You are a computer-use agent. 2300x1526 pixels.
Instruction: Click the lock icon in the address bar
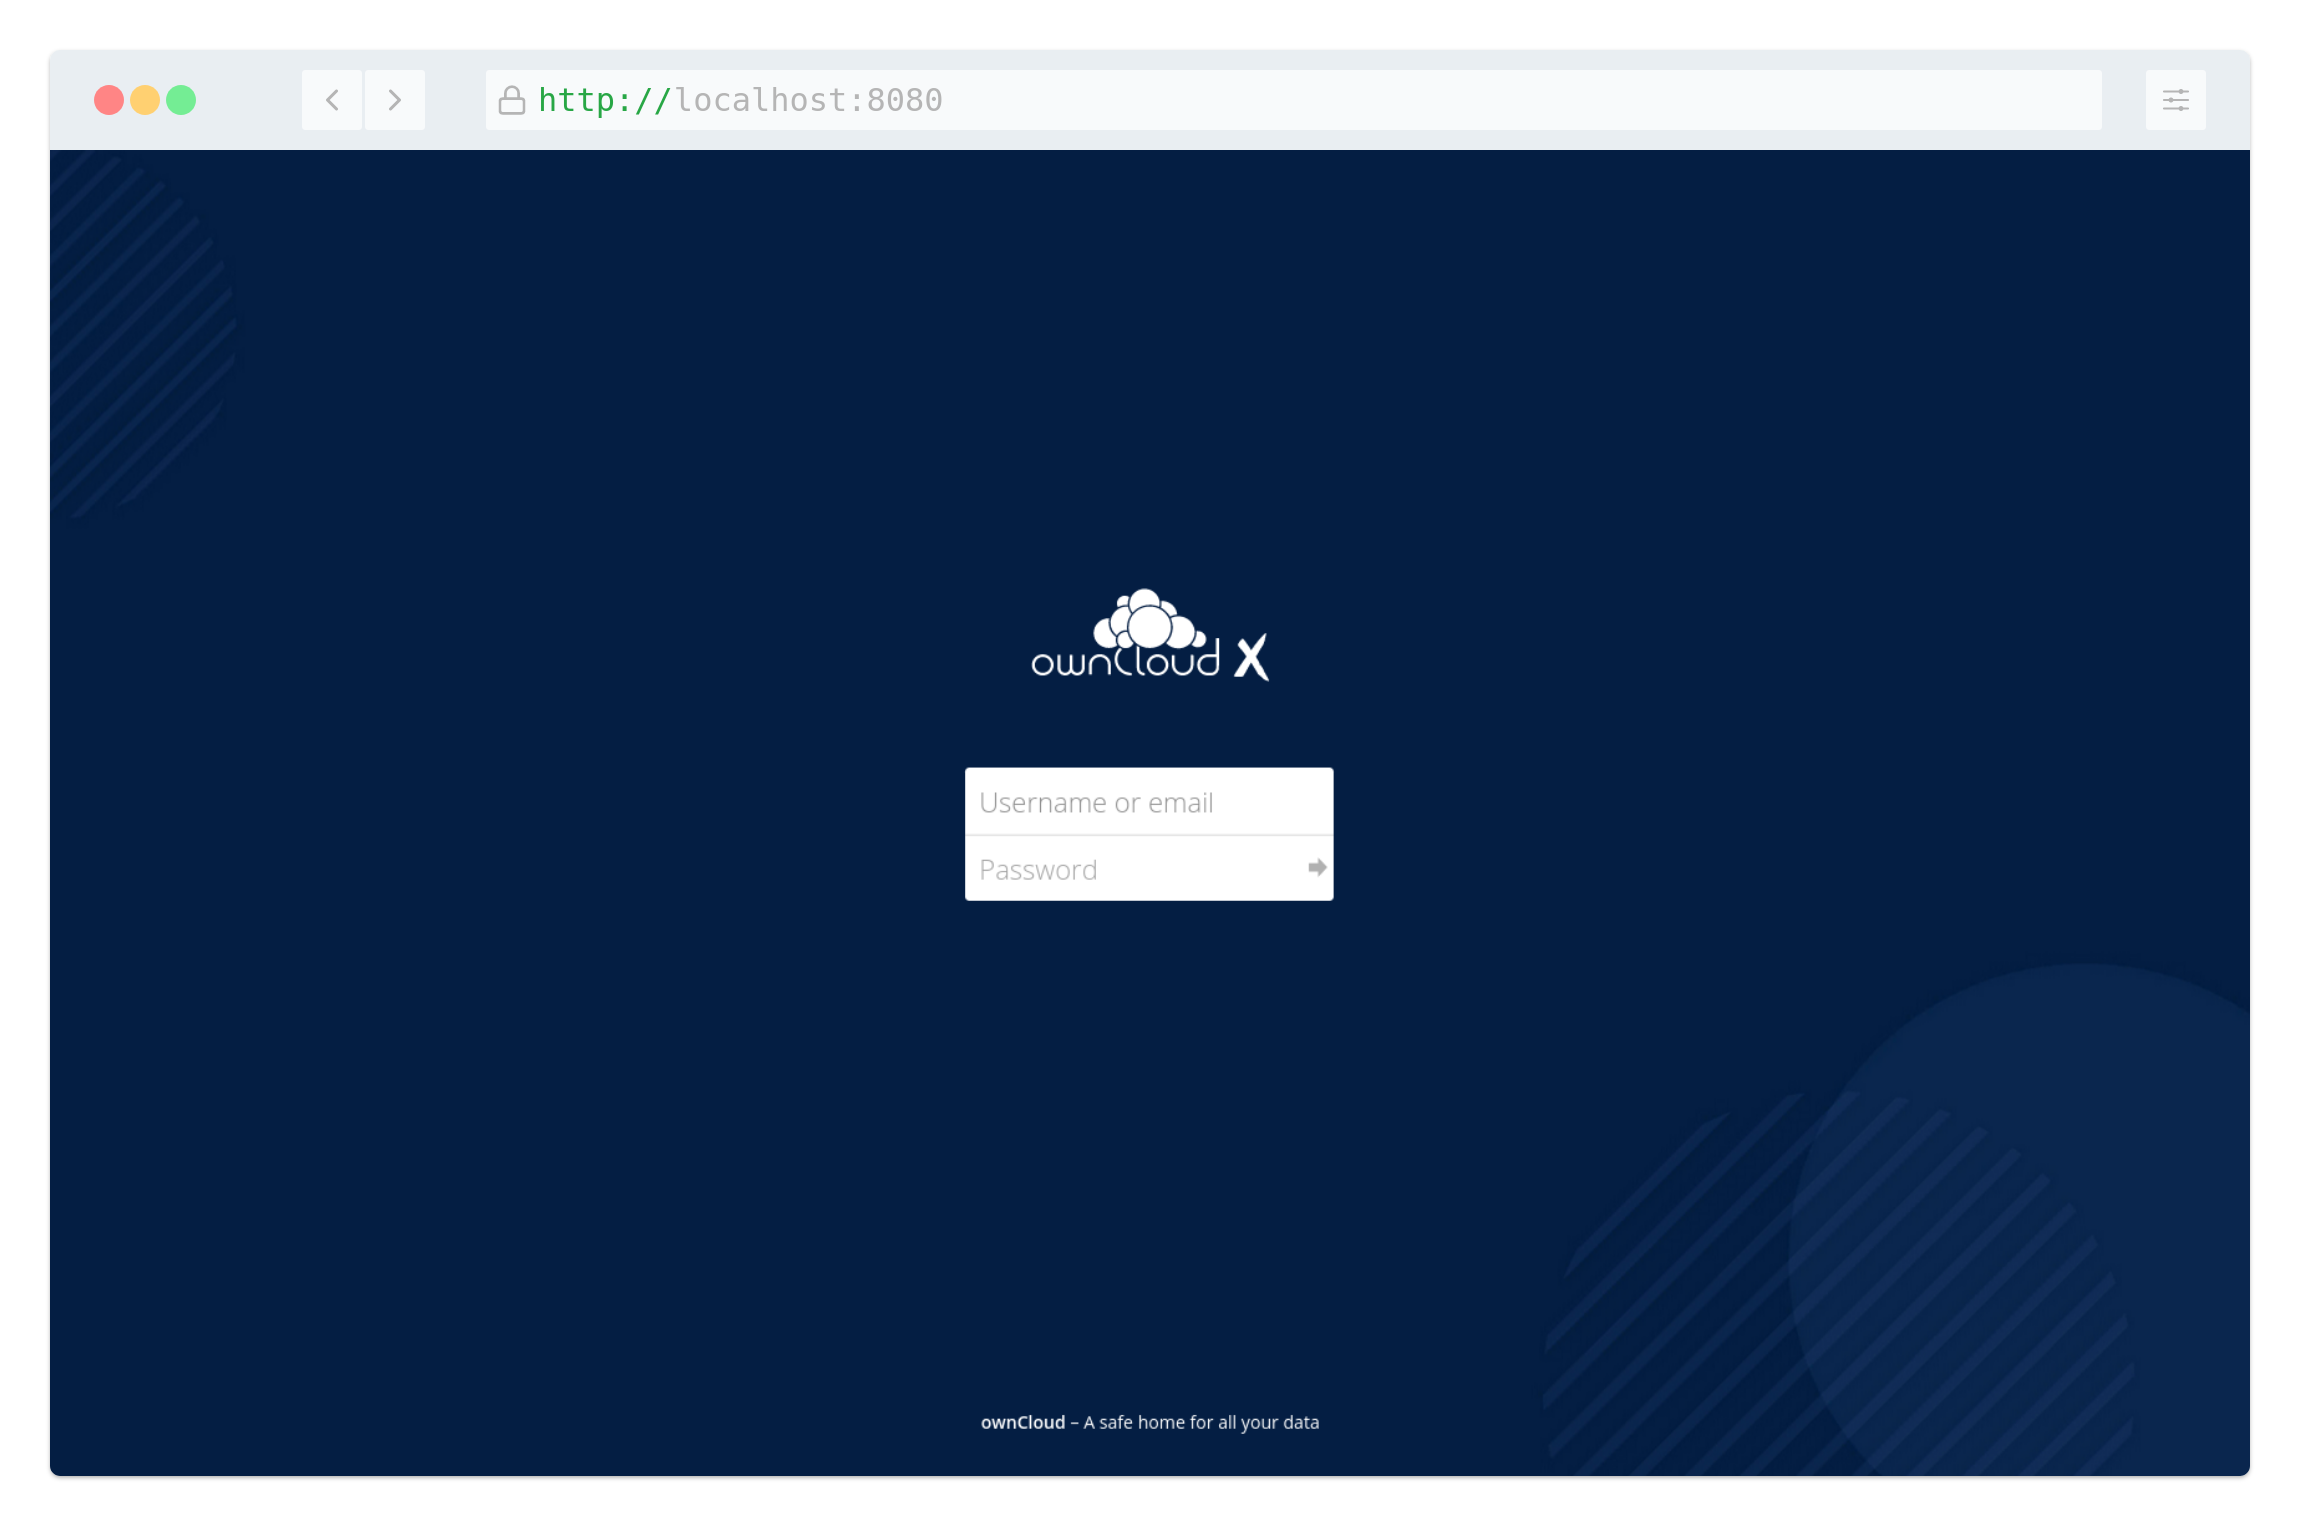511,99
